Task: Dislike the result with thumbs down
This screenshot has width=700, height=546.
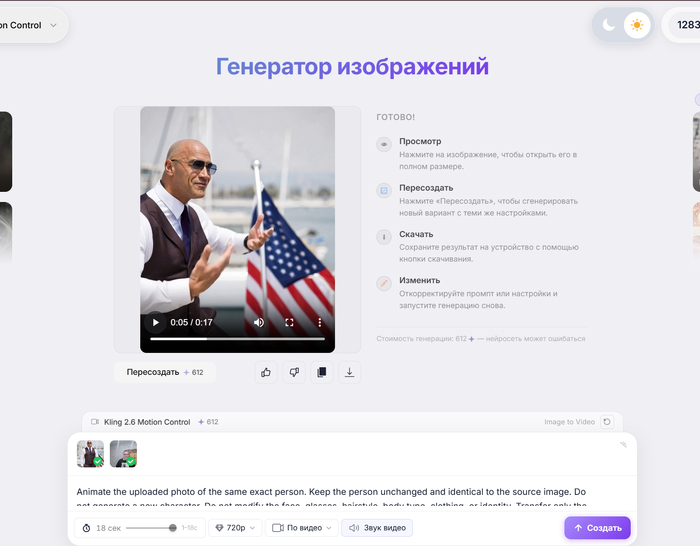Action: coord(294,372)
